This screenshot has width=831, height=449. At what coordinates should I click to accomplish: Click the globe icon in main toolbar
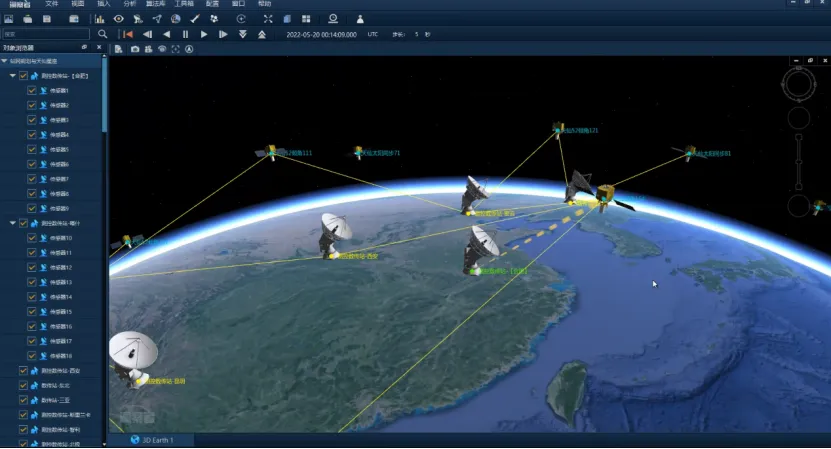click(x=176, y=19)
